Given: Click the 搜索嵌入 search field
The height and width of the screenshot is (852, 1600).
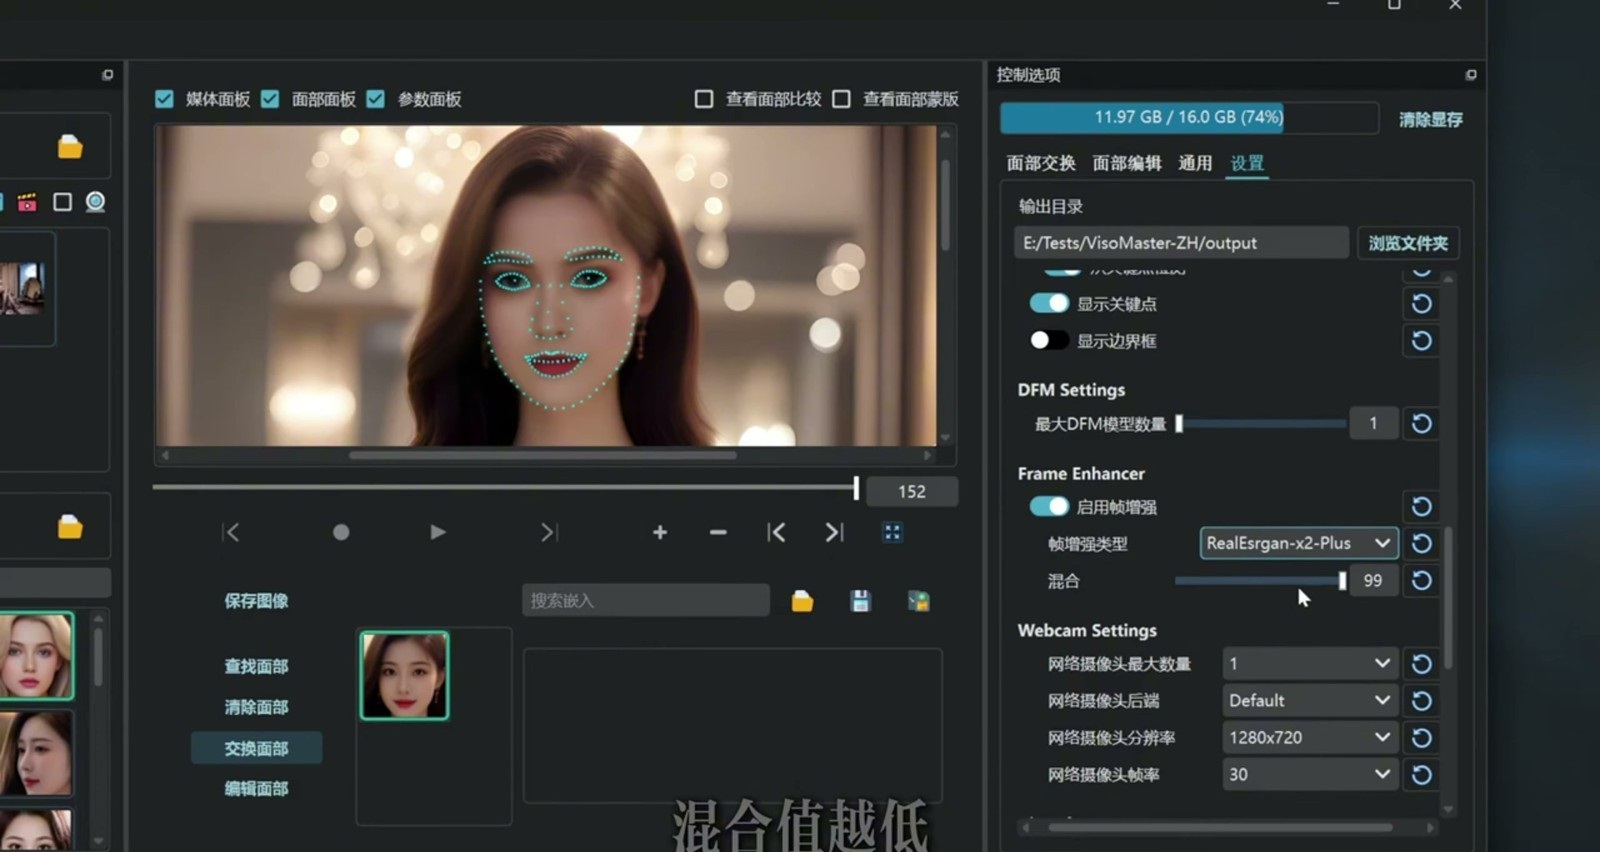Looking at the screenshot, I should (646, 600).
